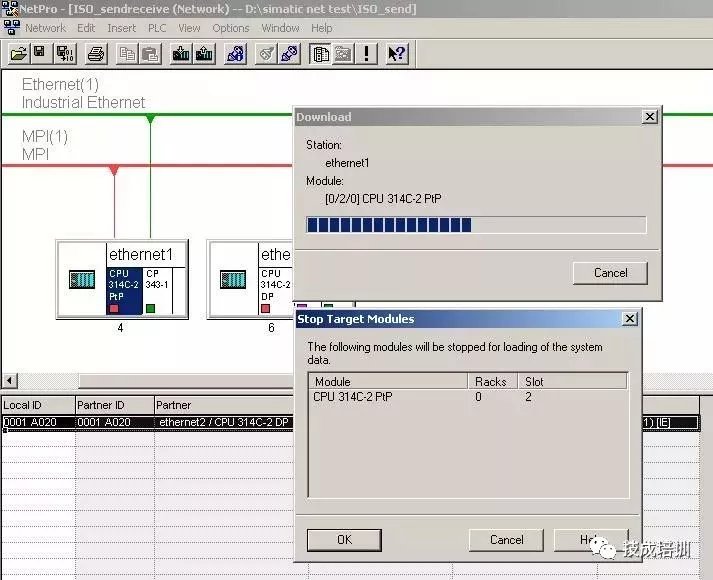The image size is (713, 580).
Task: Click the left scroll arrow of horizontal scrollbar
Action: pyautogui.click(x=10, y=381)
